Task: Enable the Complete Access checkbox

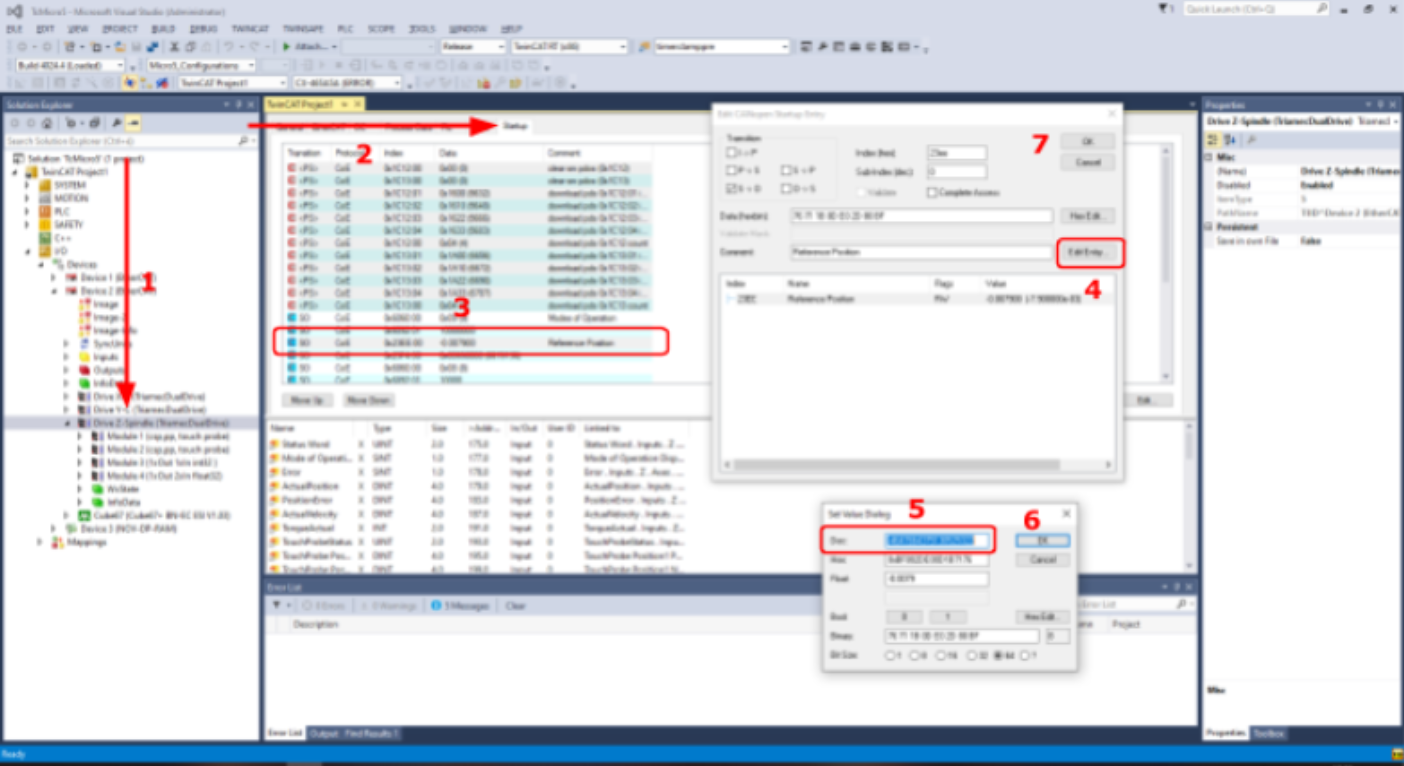Action: (931, 192)
